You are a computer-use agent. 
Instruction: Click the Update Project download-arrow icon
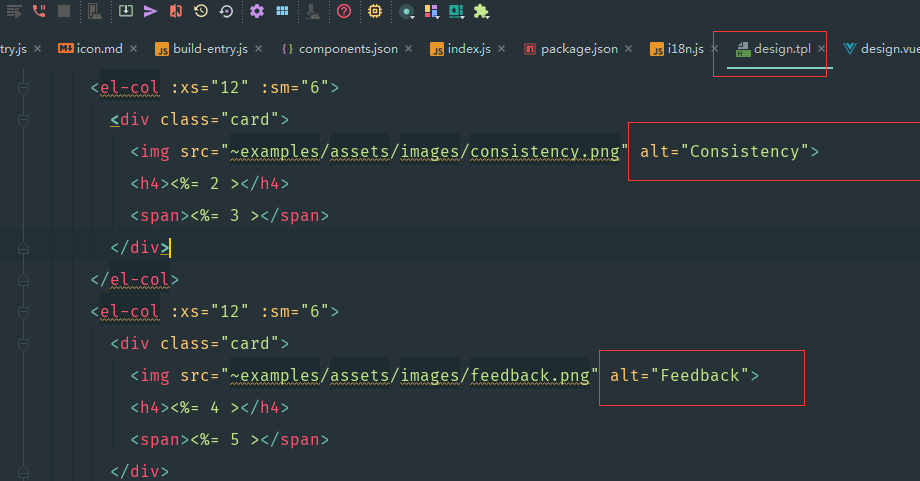126,11
